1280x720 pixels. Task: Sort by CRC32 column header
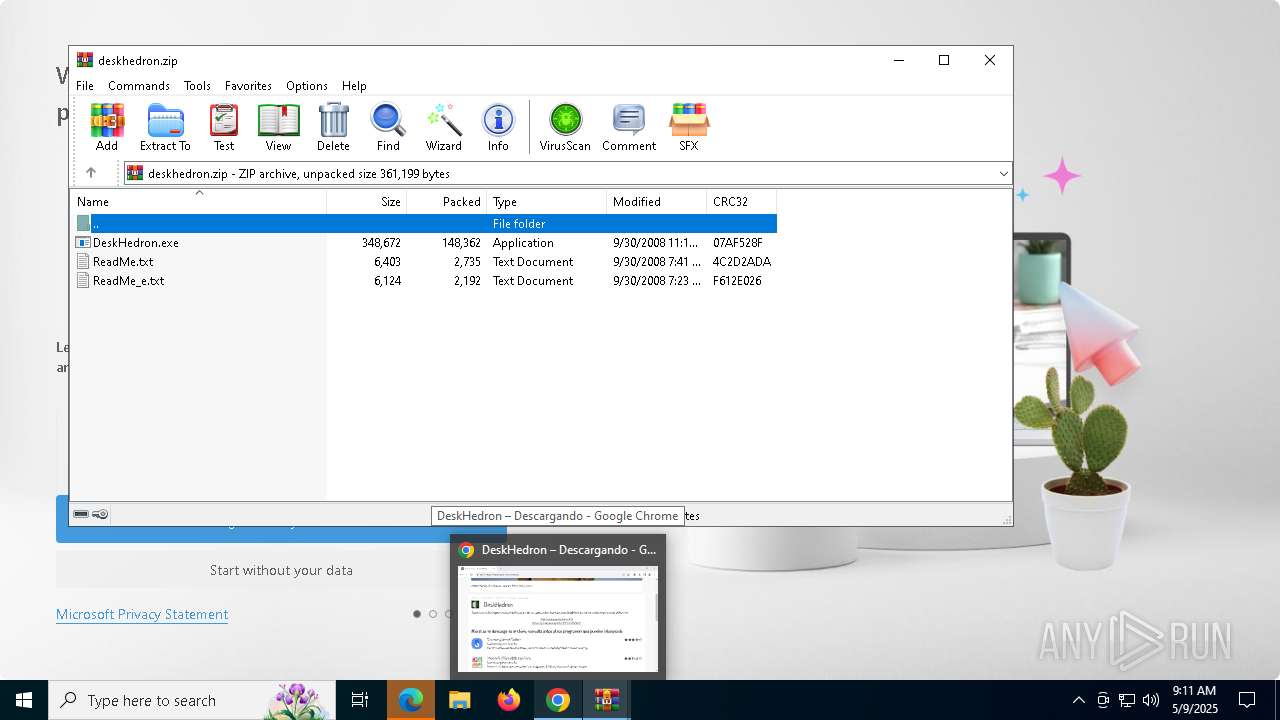(x=742, y=202)
